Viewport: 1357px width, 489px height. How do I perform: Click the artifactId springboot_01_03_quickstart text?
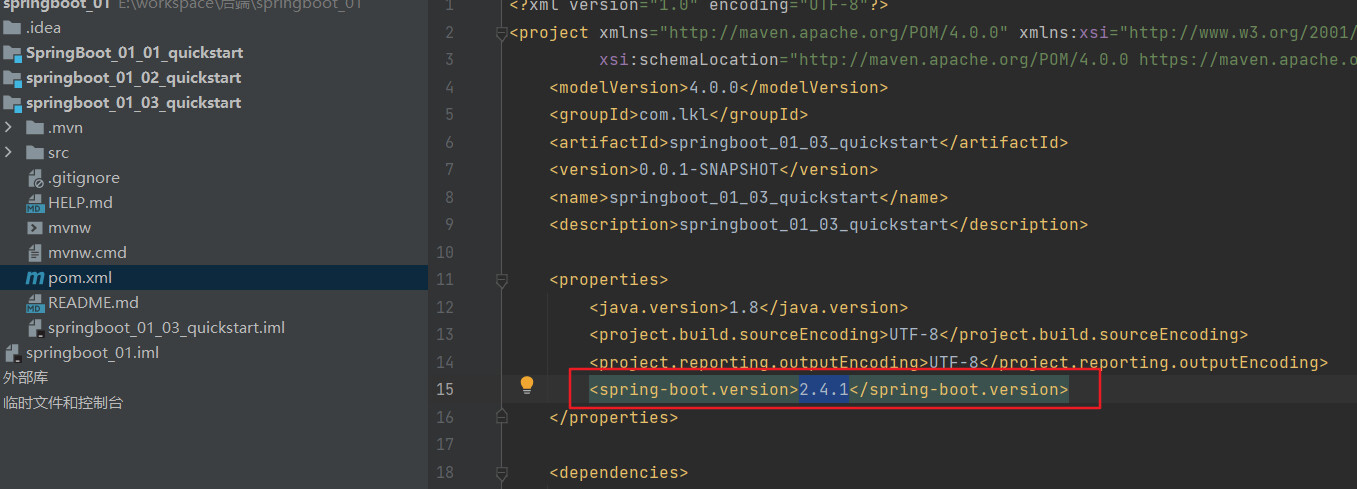click(808, 142)
